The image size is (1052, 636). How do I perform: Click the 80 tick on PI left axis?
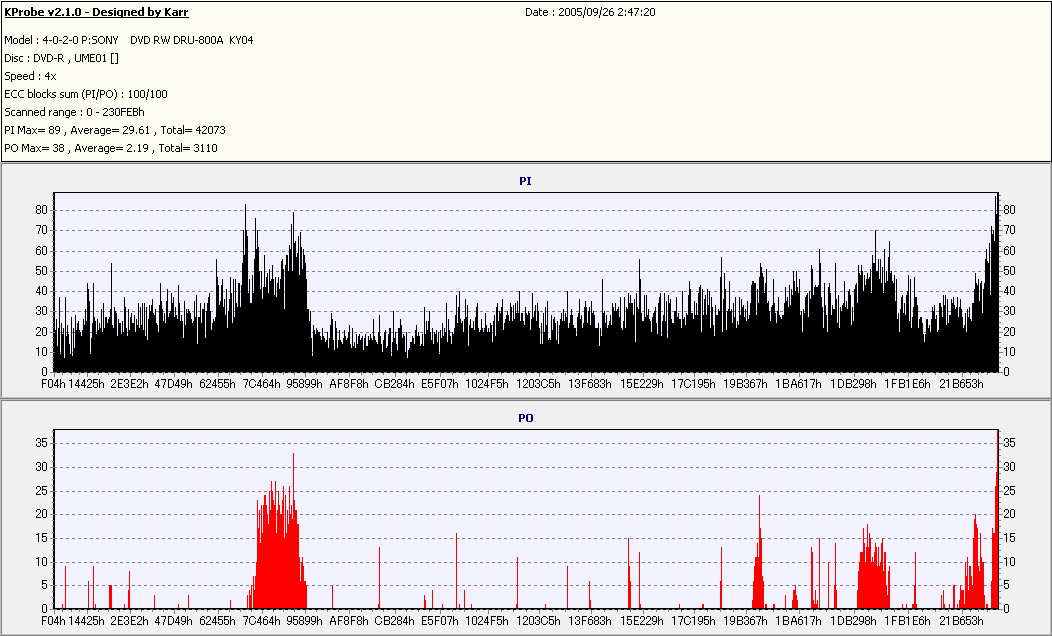pyautogui.click(x=42, y=210)
